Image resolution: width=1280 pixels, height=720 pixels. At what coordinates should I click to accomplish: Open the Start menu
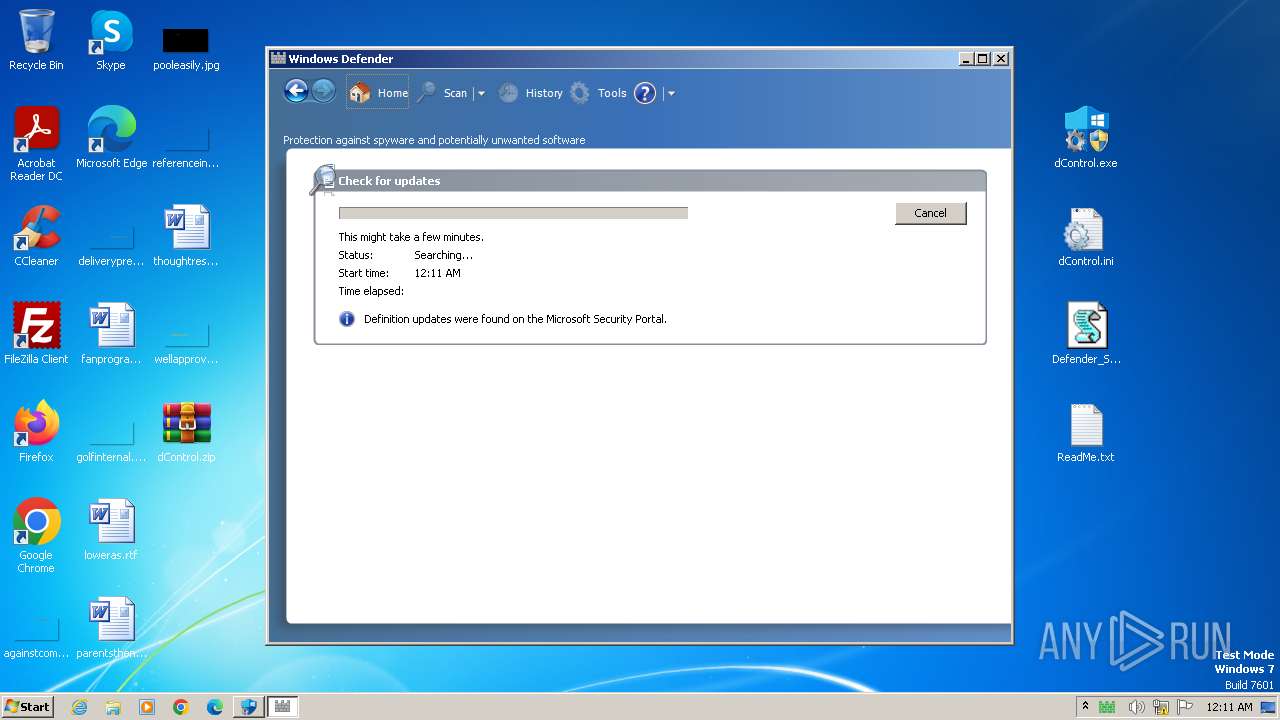[x=27, y=706]
